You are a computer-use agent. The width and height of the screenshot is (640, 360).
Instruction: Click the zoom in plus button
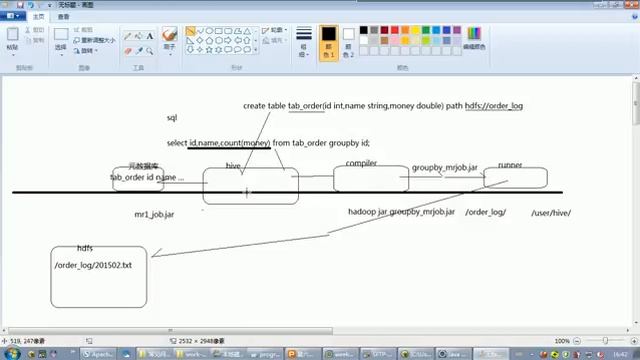634,341
